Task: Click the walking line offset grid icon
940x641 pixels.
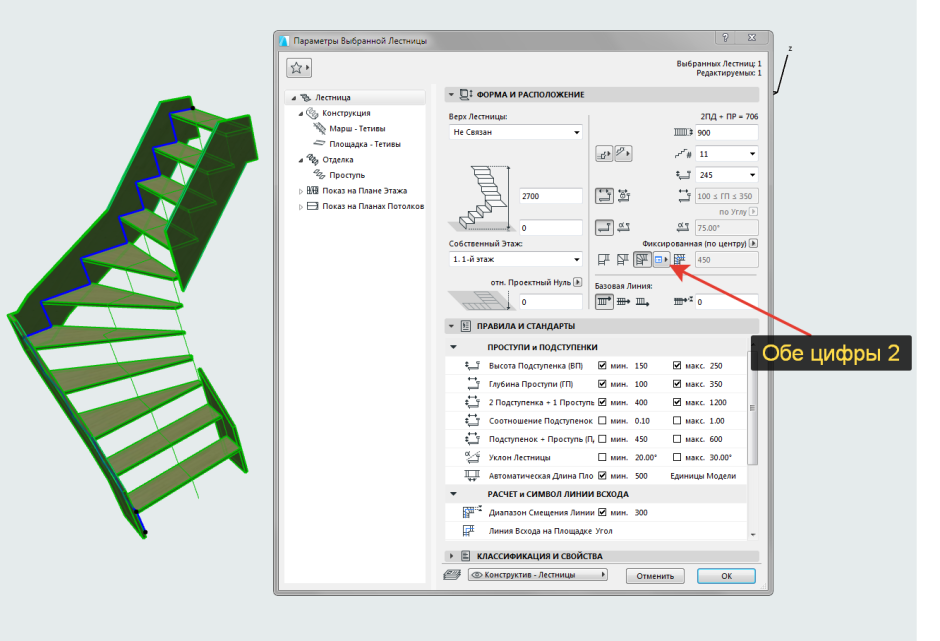Action: tap(680, 260)
